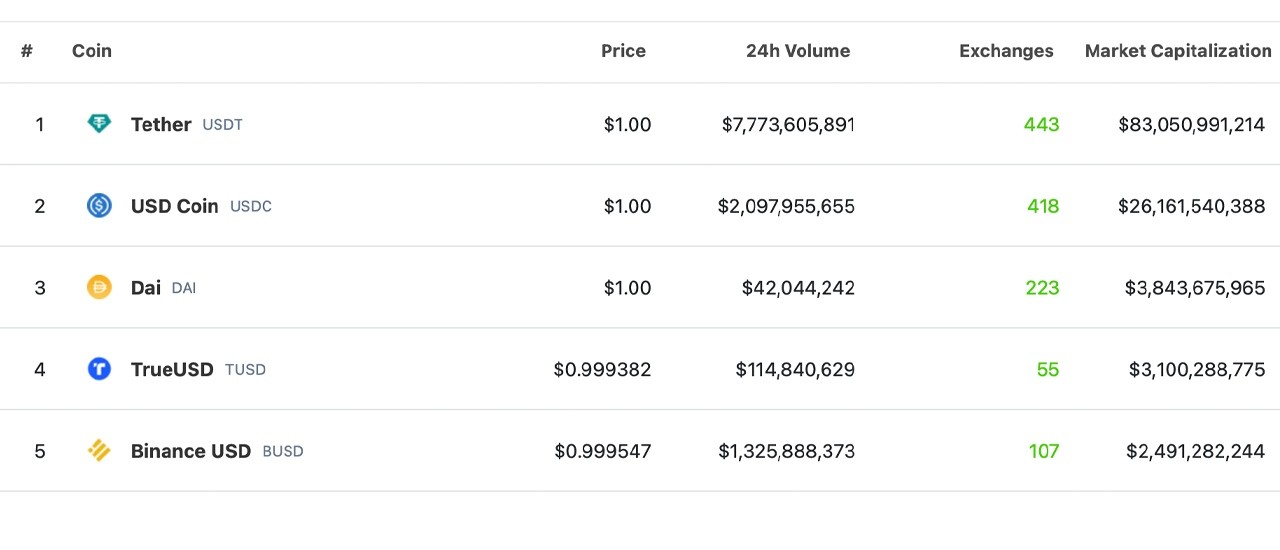View Binance USD's 107 exchanges count

pos(1044,451)
